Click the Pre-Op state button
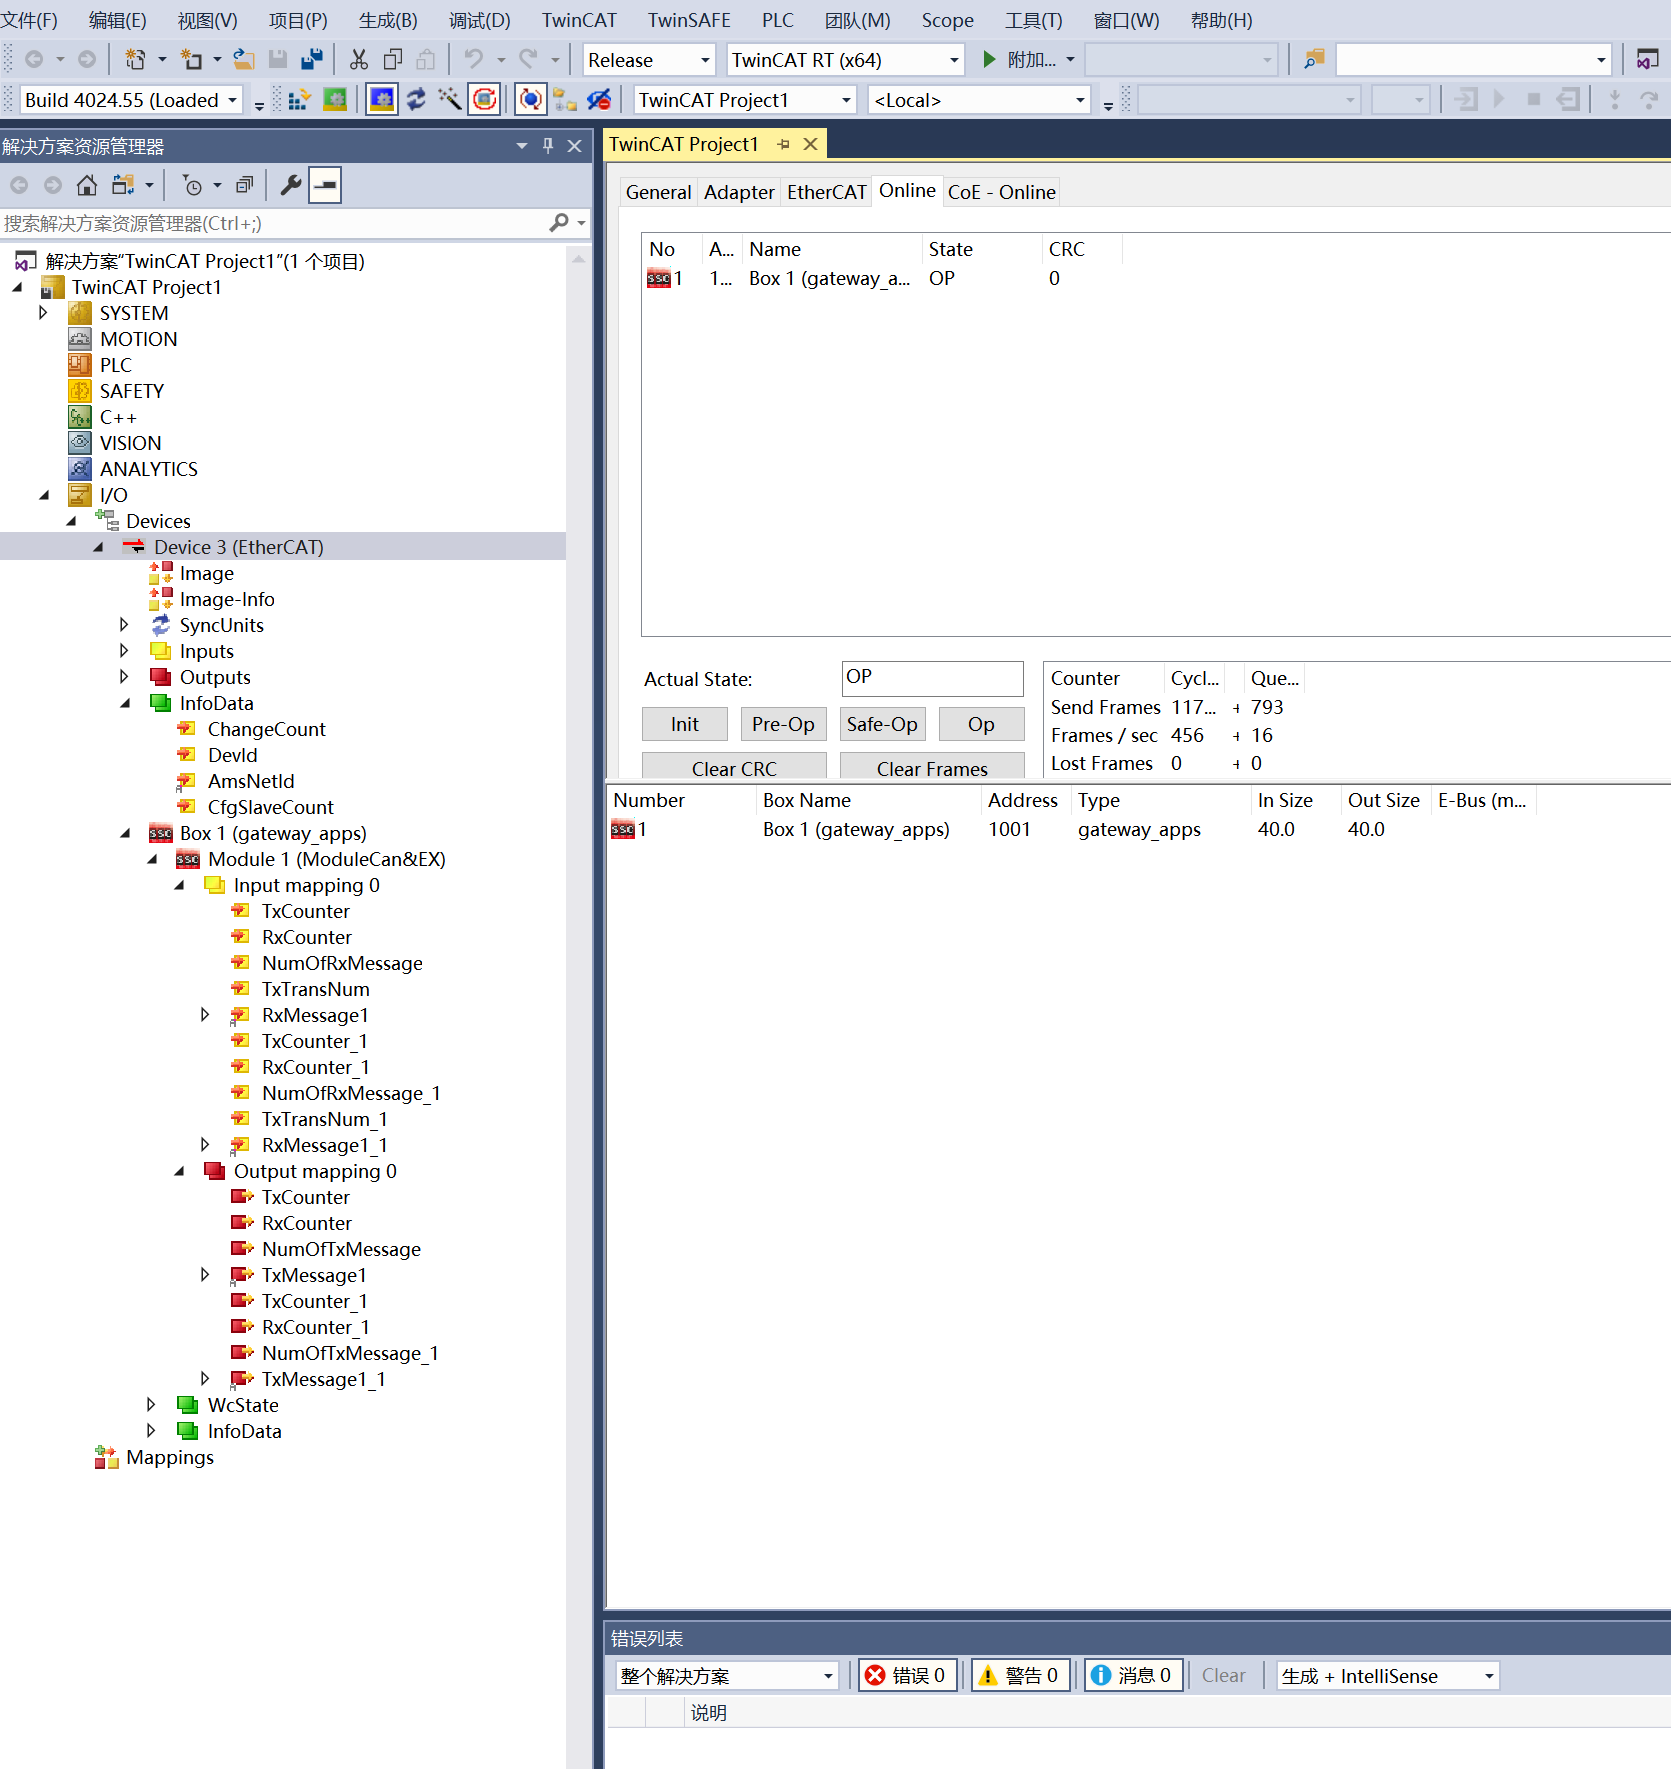The image size is (1671, 1769). 783,724
